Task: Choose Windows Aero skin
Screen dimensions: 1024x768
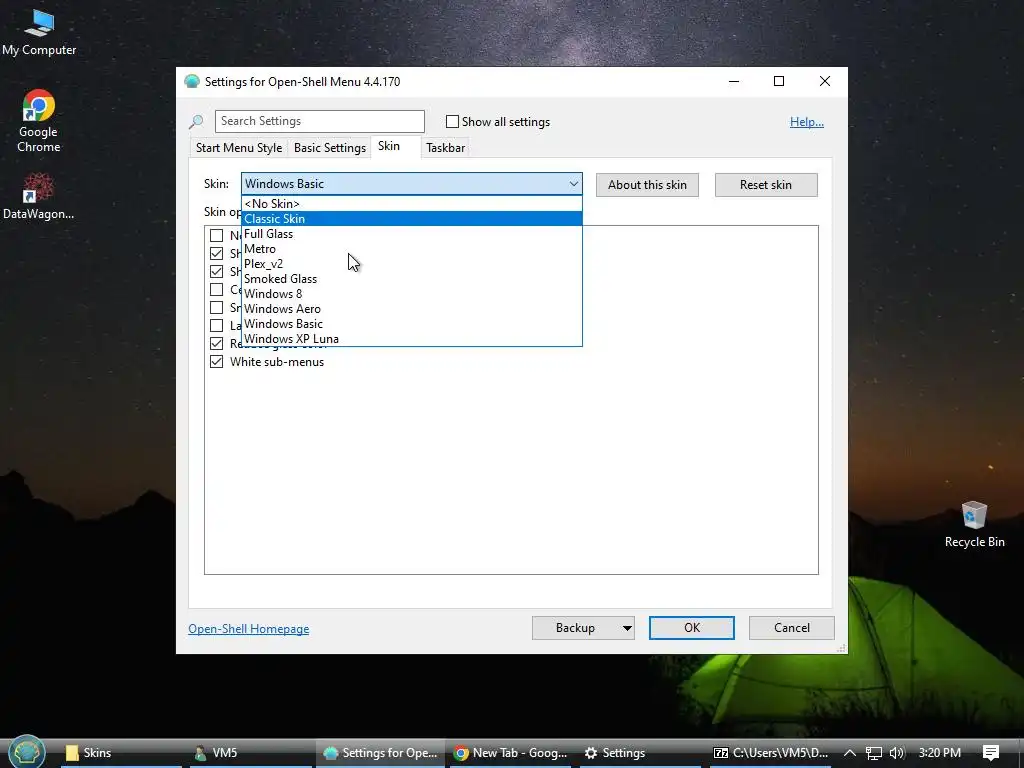Action: coord(411,309)
